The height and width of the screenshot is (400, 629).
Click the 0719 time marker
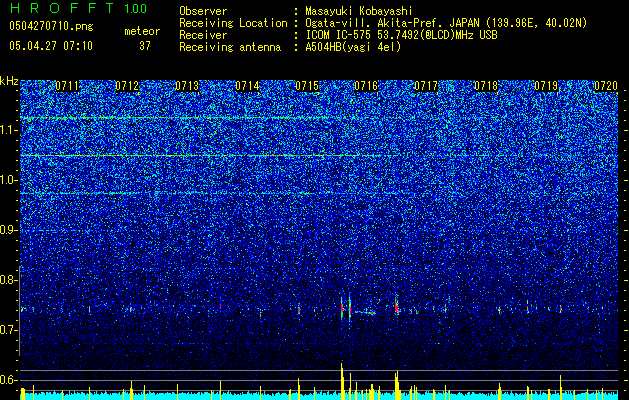[x=546, y=86]
